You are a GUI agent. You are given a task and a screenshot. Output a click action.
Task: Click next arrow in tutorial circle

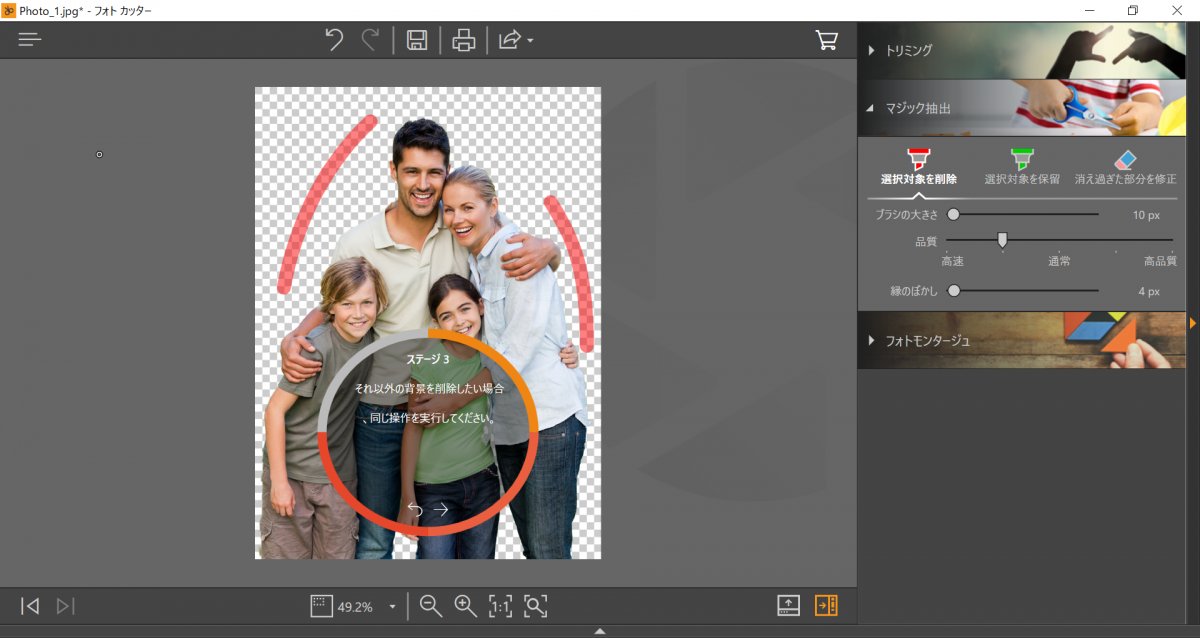point(441,509)
